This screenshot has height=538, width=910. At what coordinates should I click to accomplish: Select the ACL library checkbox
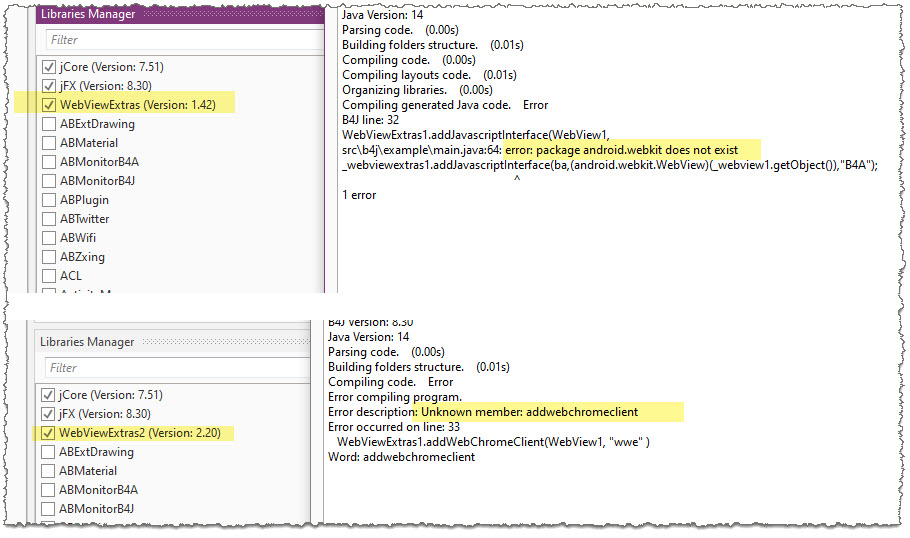(49, 276)
